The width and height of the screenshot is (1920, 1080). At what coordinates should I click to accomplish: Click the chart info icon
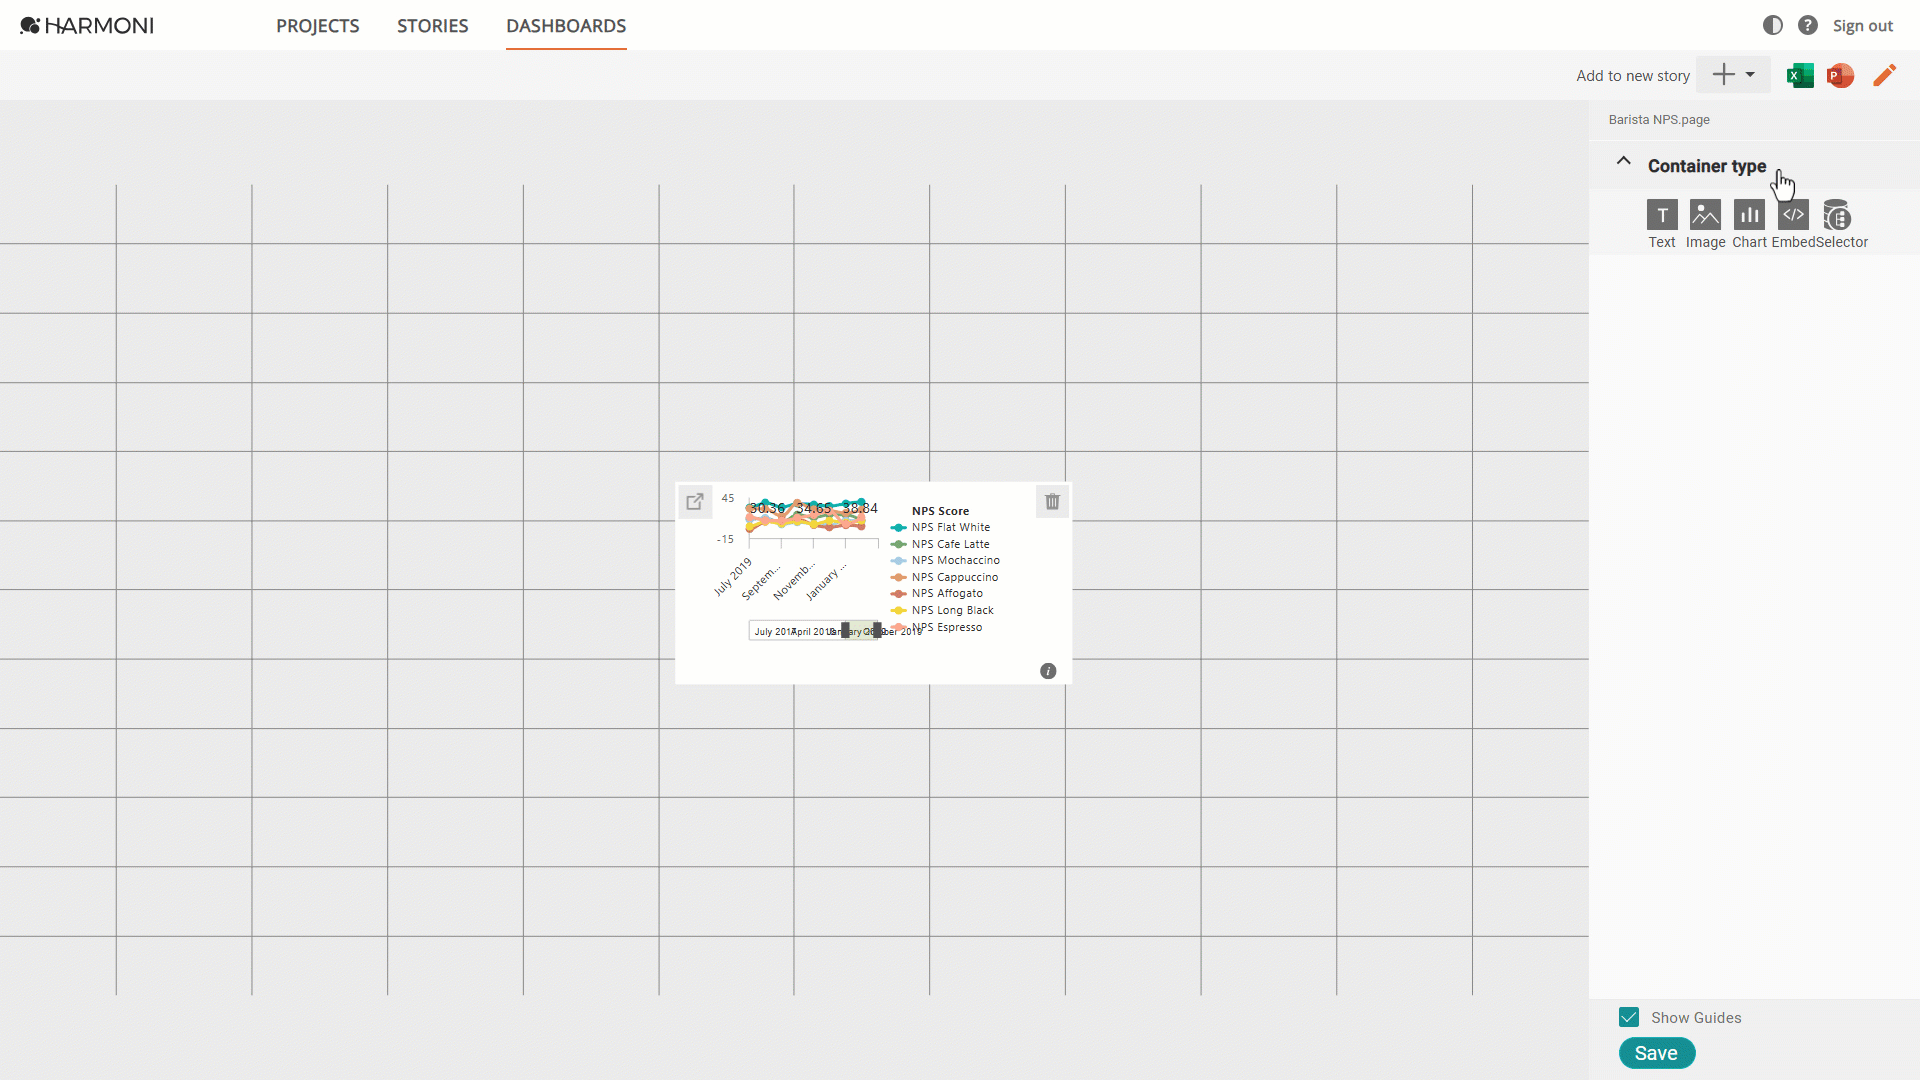click(x=1048, y=671)
